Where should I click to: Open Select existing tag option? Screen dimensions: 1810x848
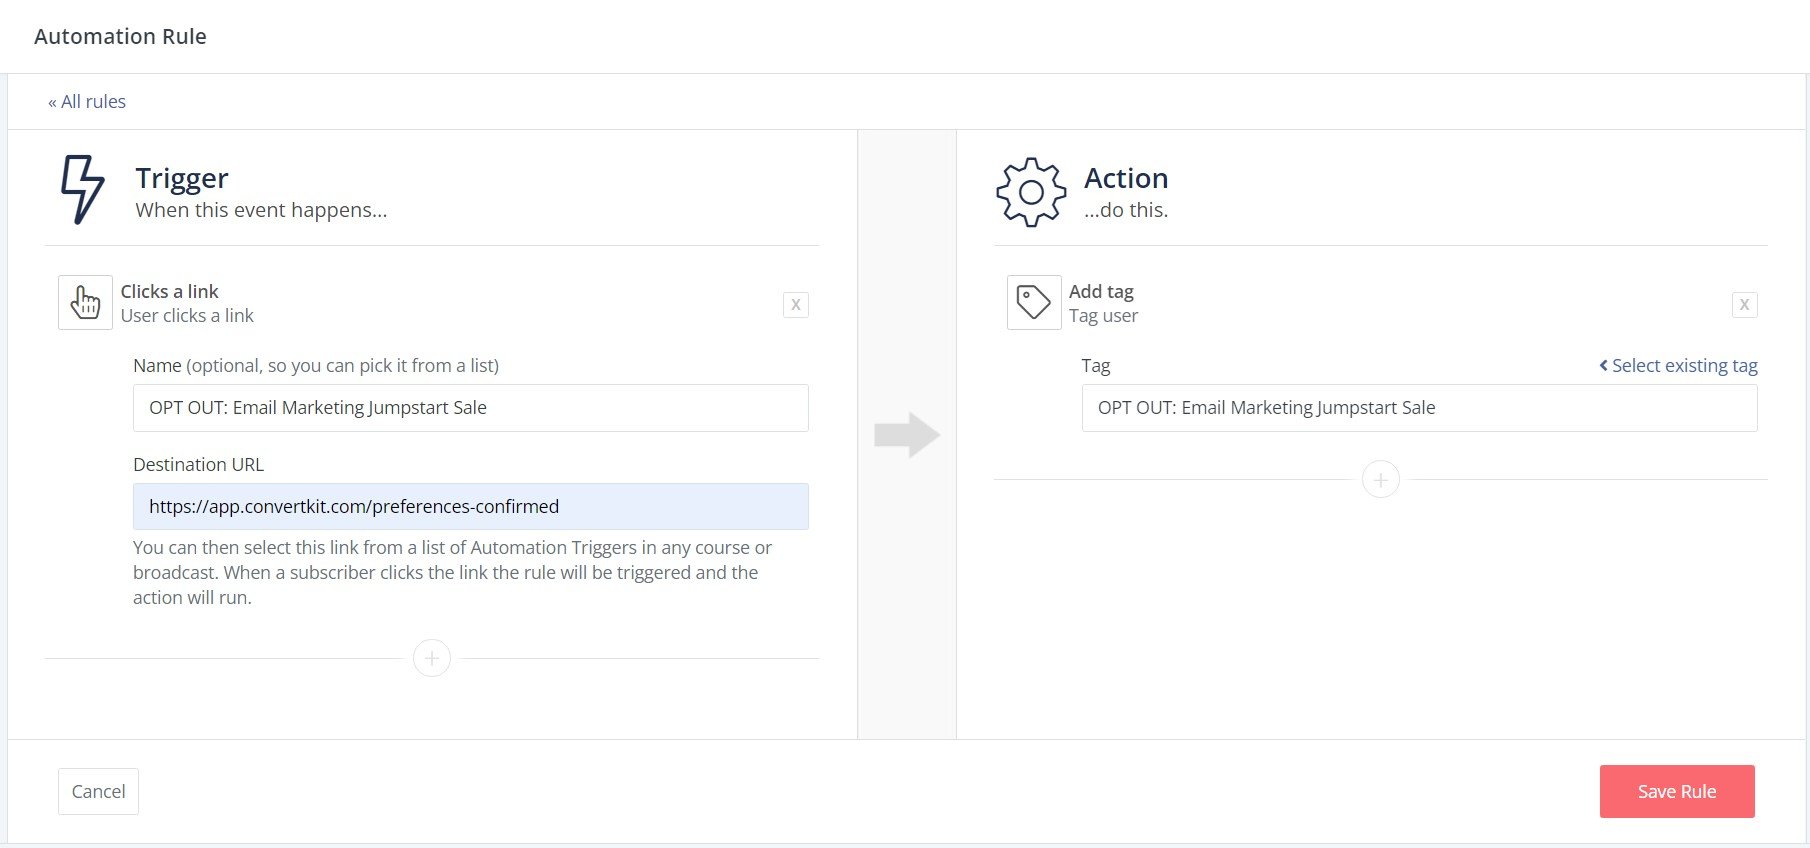click(1678, 366)
